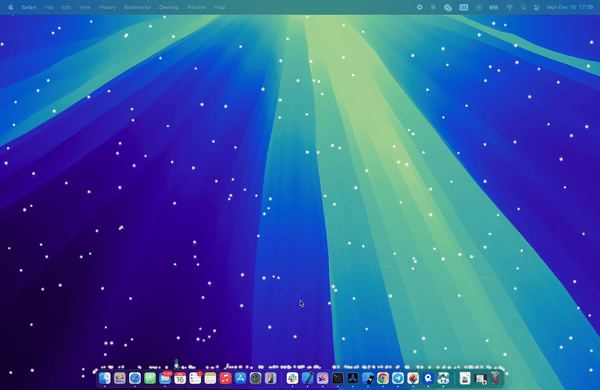The height and width of the screenshot is (390, 600).
Task: Open the Messages app in dock
Action: (150, 378)
